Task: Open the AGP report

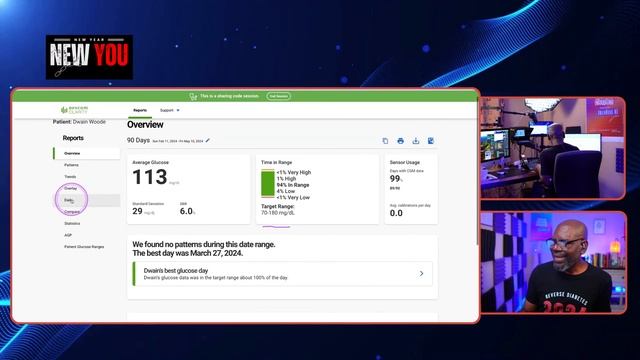Action: tap(68, 235)
